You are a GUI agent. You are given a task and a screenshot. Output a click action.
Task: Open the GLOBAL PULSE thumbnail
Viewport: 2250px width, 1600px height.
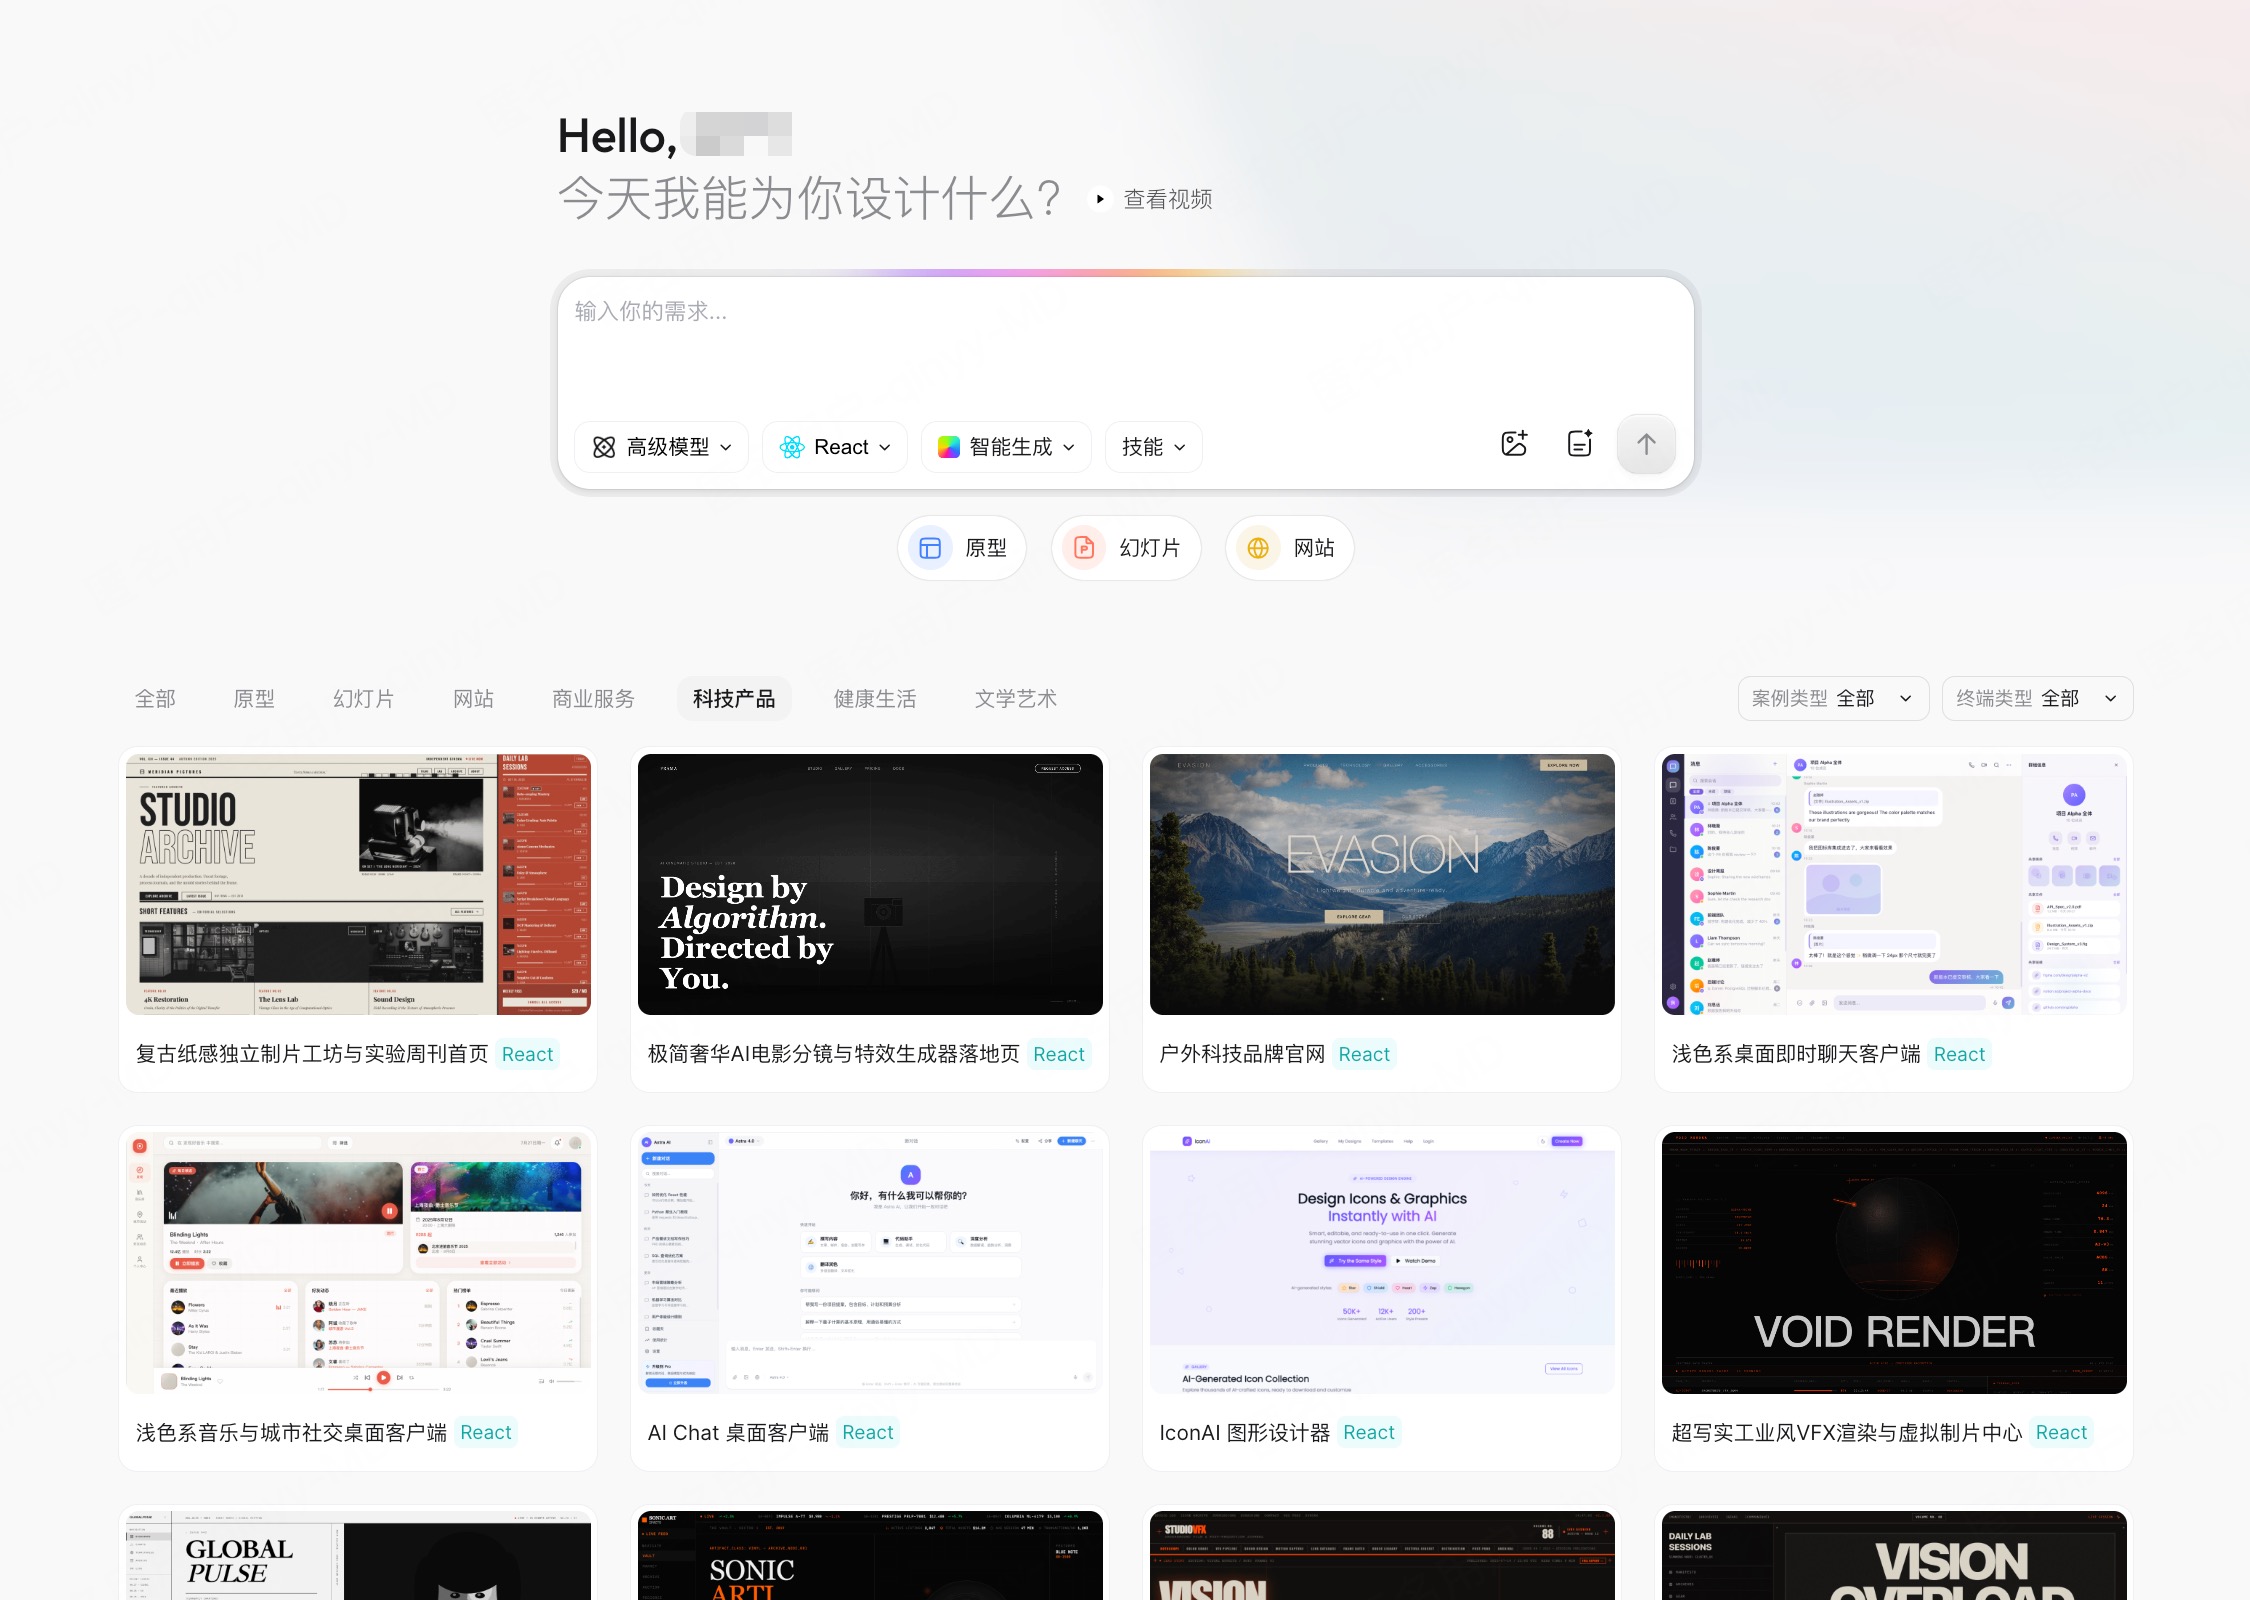[x=358, y=1556]
